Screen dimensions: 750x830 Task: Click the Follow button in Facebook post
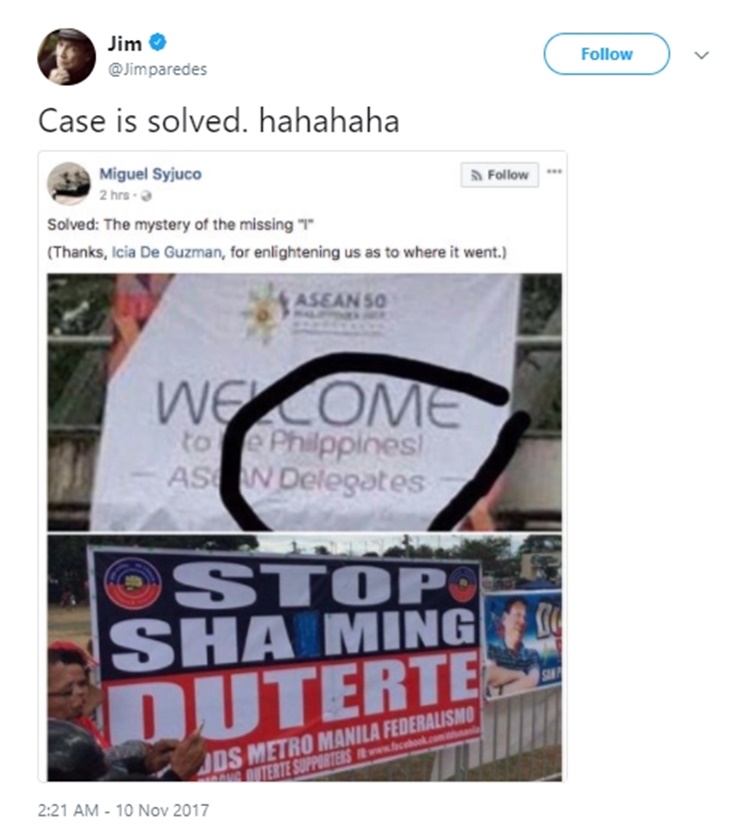[500, 175]
